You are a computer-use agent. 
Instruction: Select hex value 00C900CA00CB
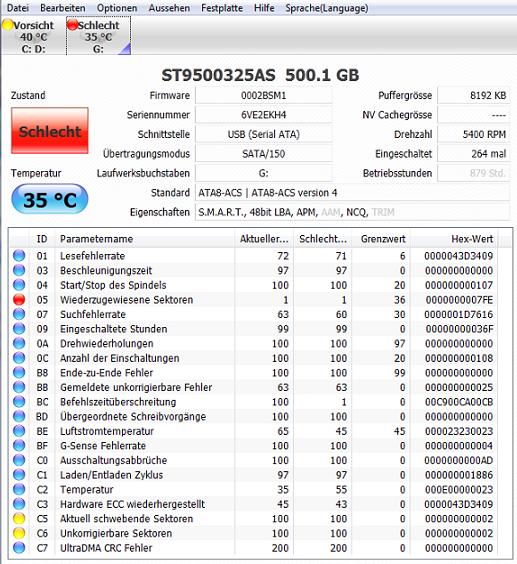[x=459, y=402]
